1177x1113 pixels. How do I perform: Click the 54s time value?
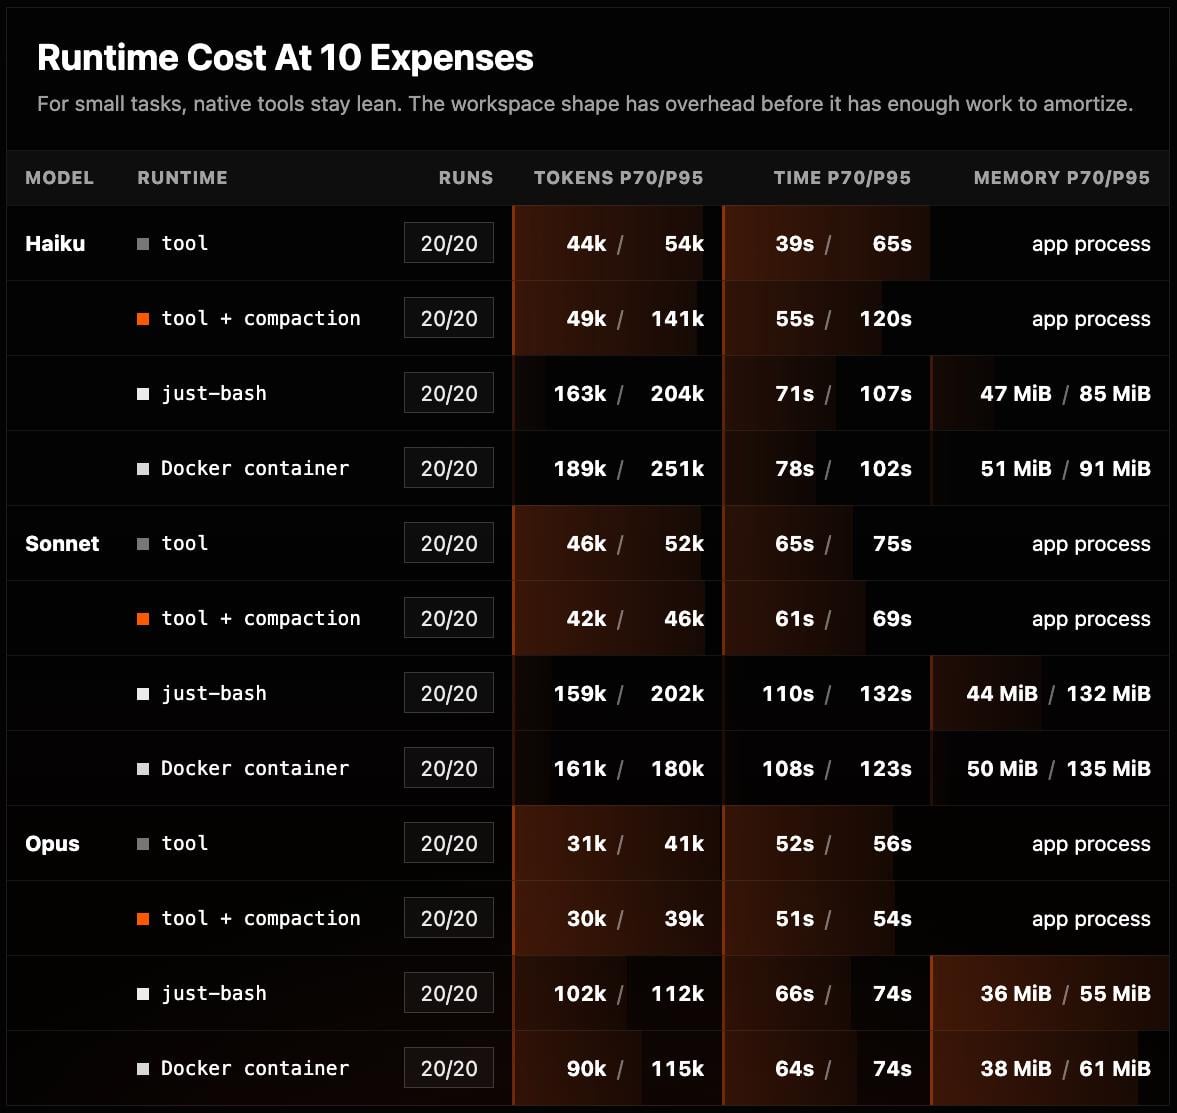coord(892,919)
